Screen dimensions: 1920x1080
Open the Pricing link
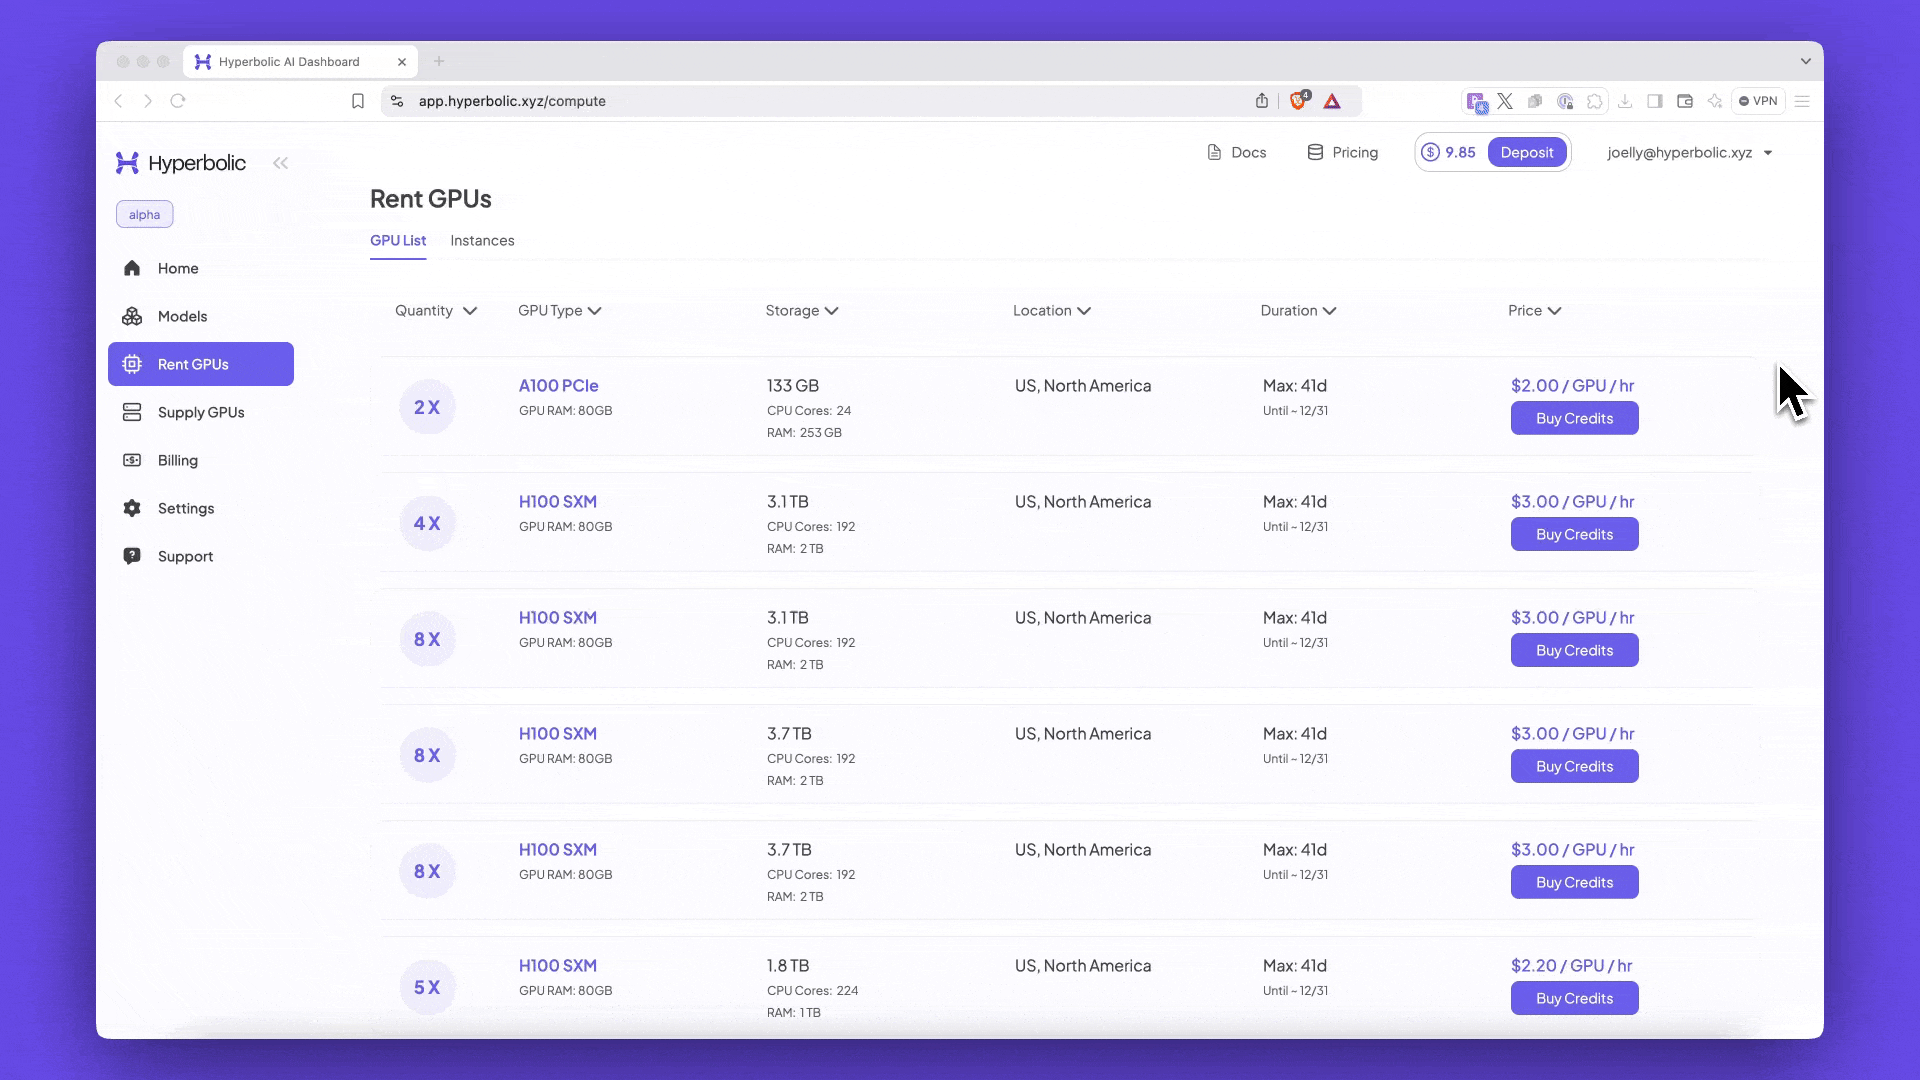click(x=1343, y=152)
